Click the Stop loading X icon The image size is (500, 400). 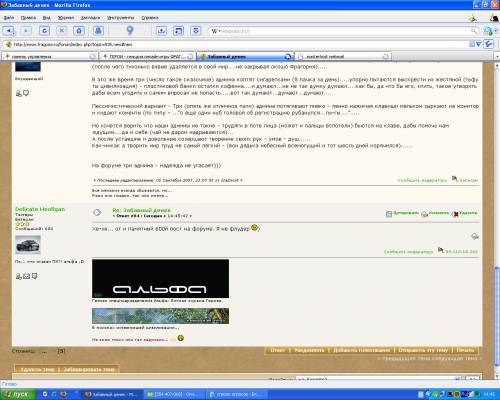coord(62,31)
